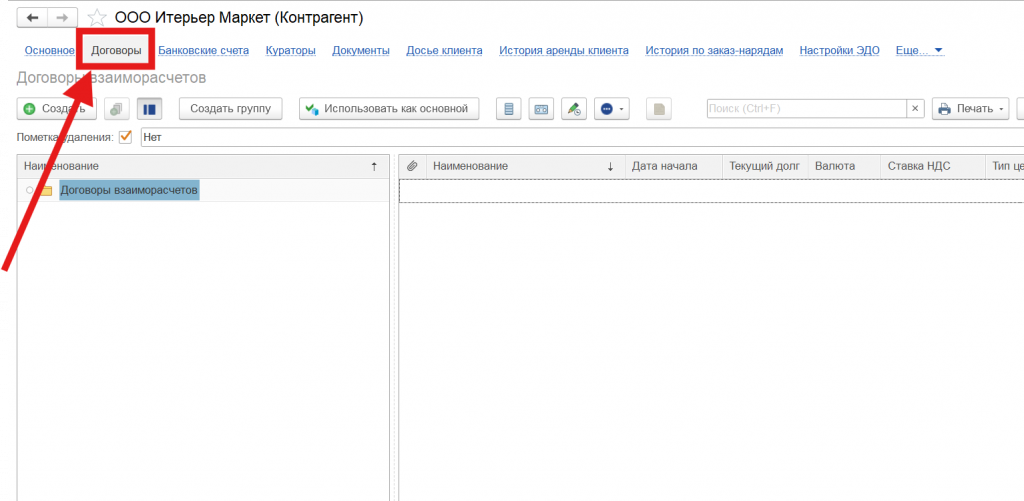Toggle the blue tree view mode icon
1024x501 pixels.
click(148, 109)
